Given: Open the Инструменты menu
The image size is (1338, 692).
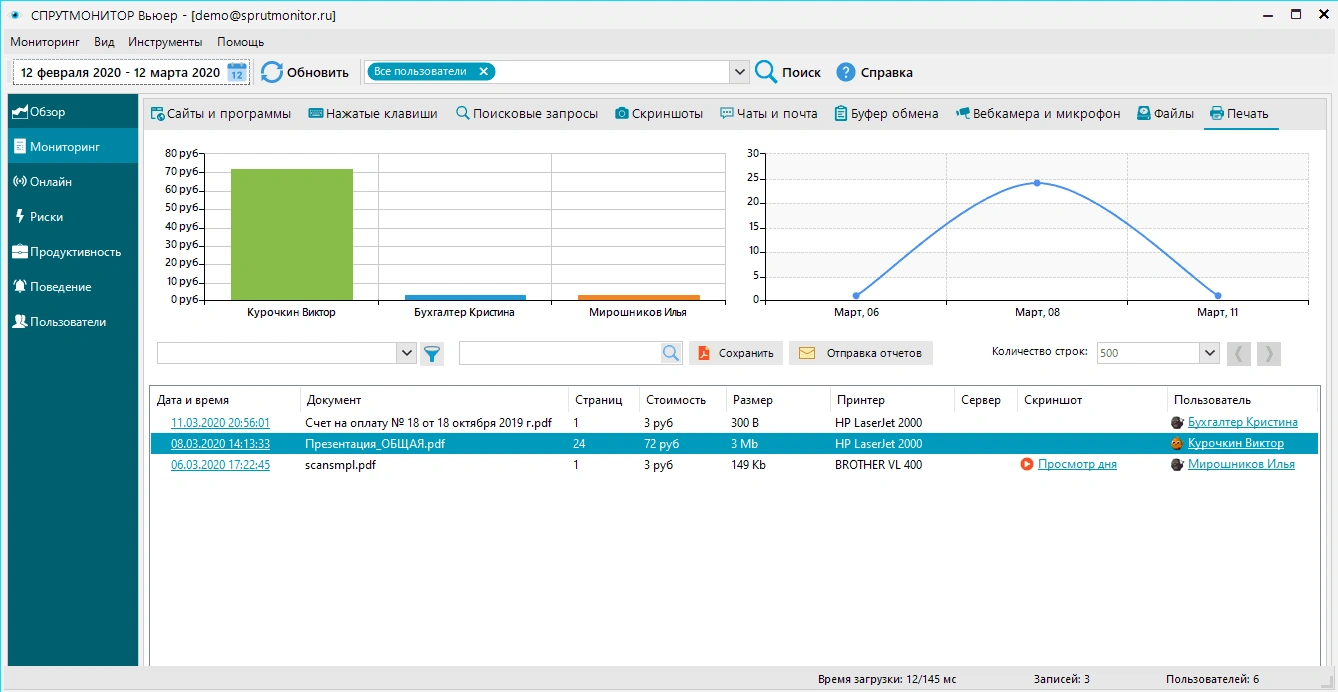Looking at the screenshot, I should click(x=165, y=42).
